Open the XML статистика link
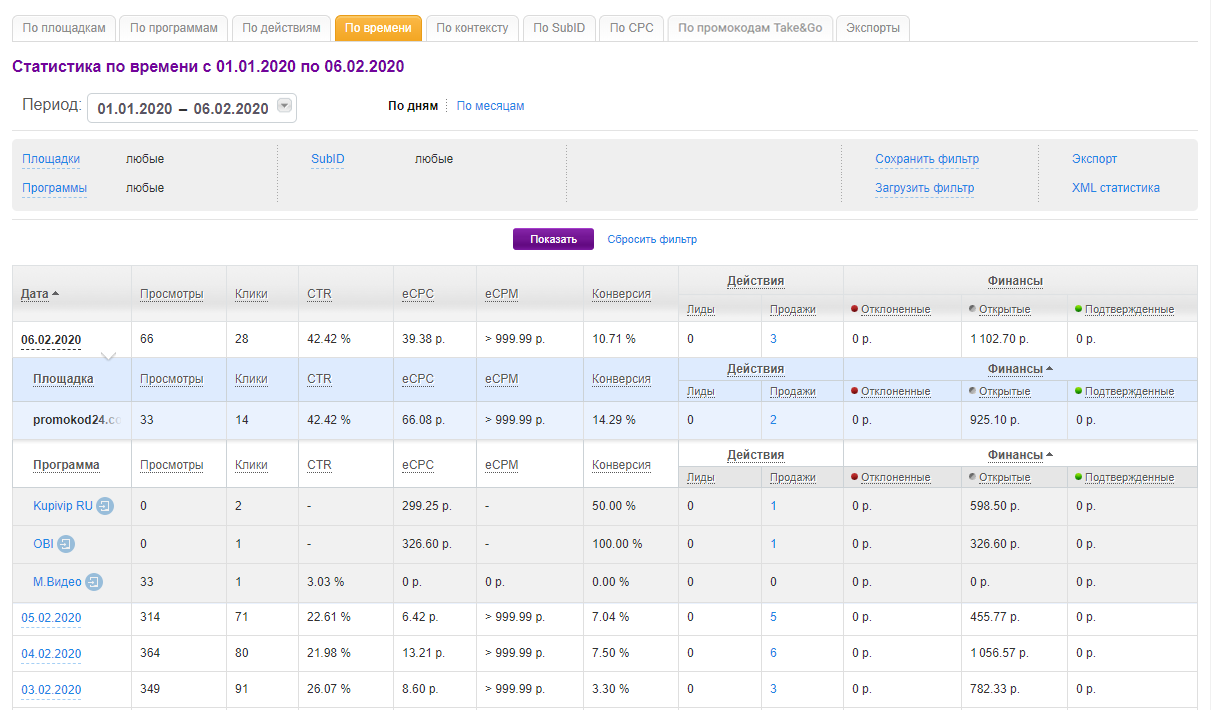The image size is (1211, 710). click(1115, 188)
